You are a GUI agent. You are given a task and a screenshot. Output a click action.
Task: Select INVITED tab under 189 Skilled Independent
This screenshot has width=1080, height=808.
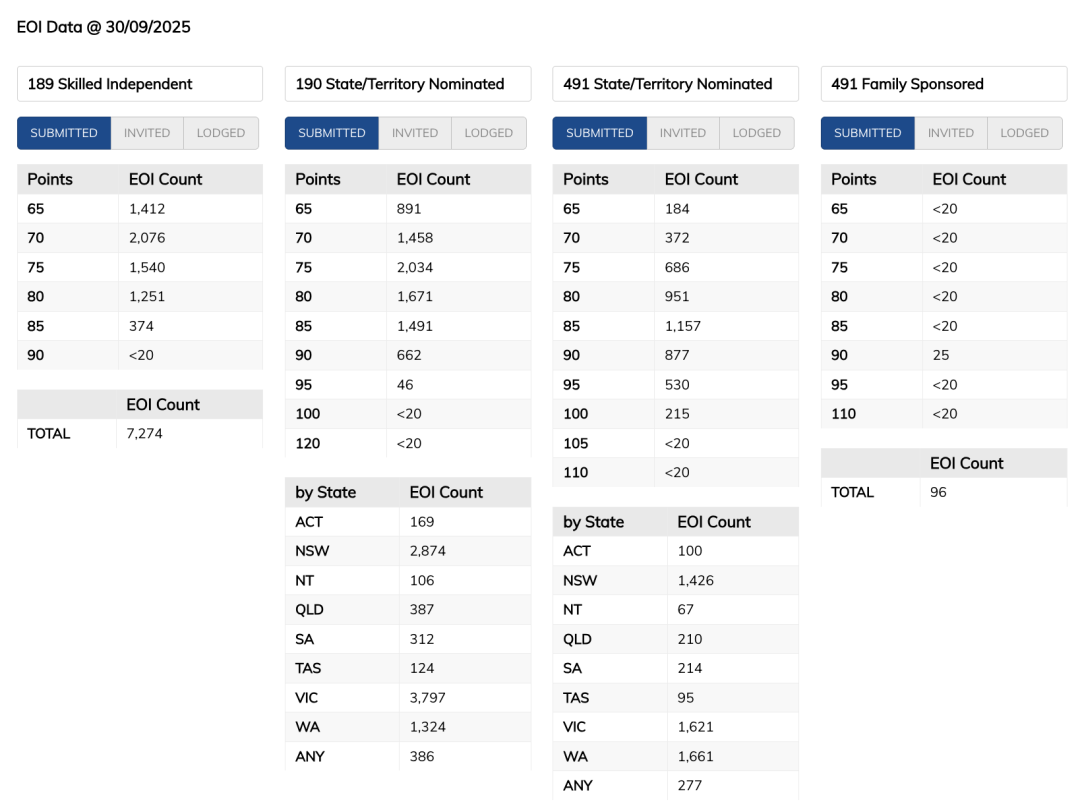pyautogui.click(x=147, y=133)
